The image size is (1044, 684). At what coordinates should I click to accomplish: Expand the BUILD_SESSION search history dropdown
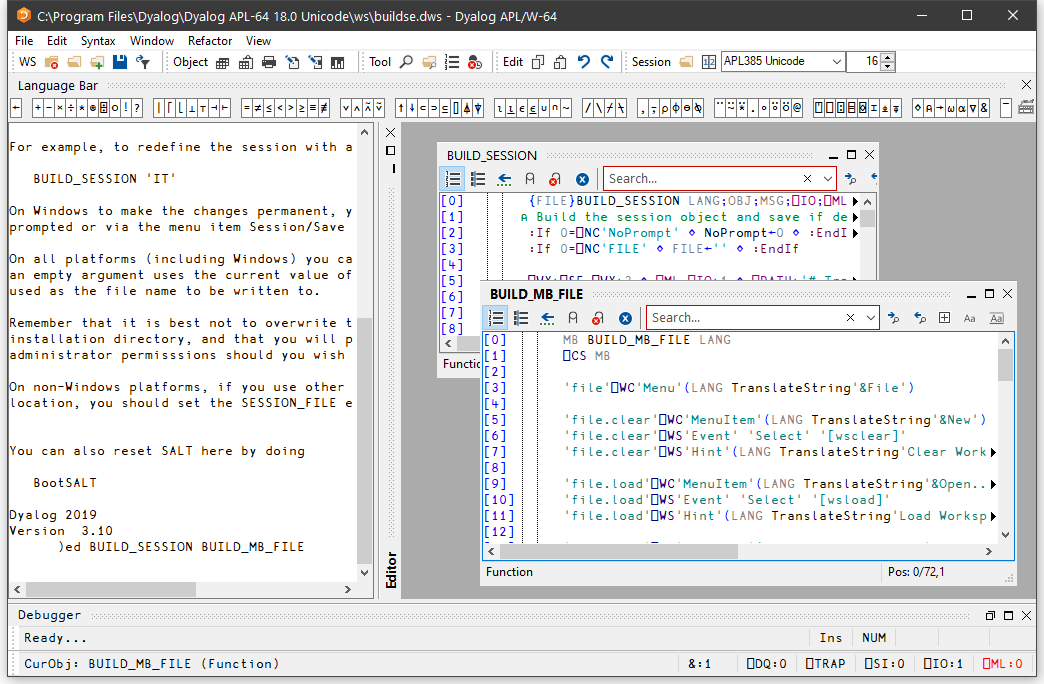click(x=828, y=179)
